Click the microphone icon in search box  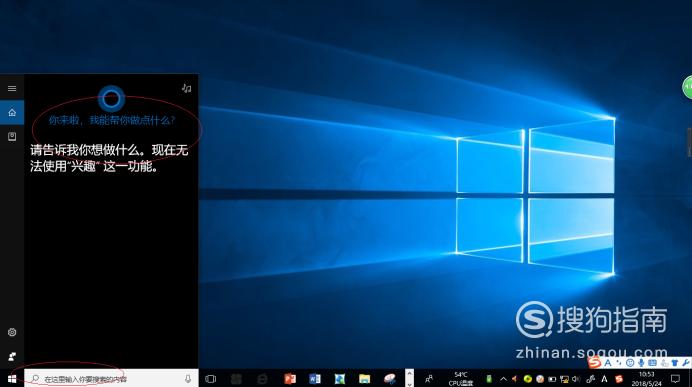pos(188,379)
